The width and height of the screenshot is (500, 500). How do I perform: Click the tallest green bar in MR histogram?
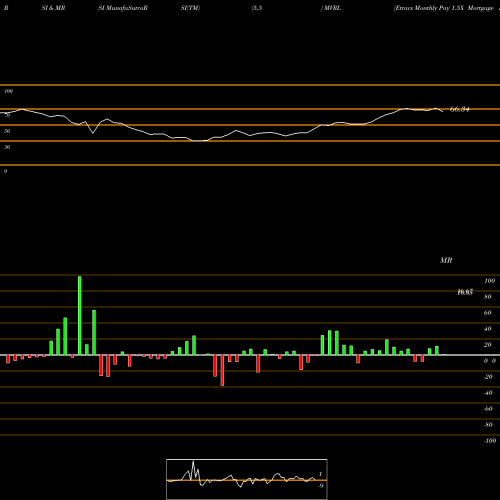(x=80, y=315)
